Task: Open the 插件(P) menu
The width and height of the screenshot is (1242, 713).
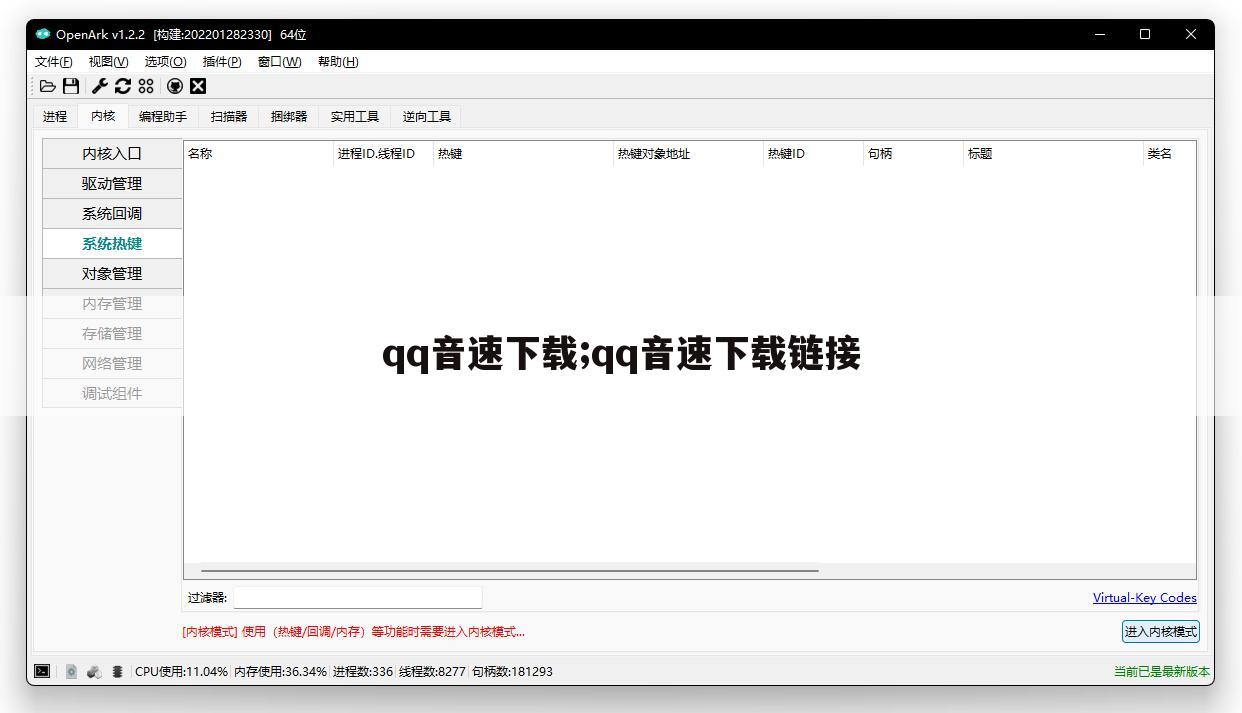Action: (x=222, y=61)
